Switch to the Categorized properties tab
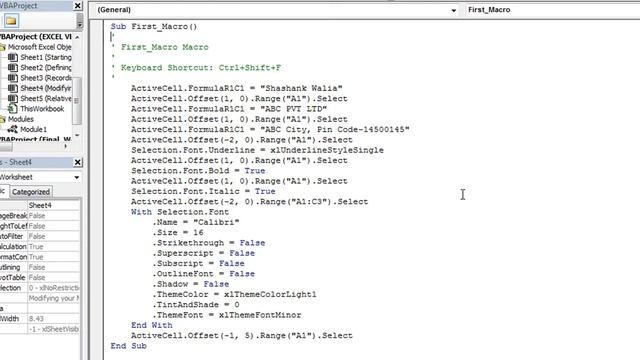640x360 pixels. 31,192
